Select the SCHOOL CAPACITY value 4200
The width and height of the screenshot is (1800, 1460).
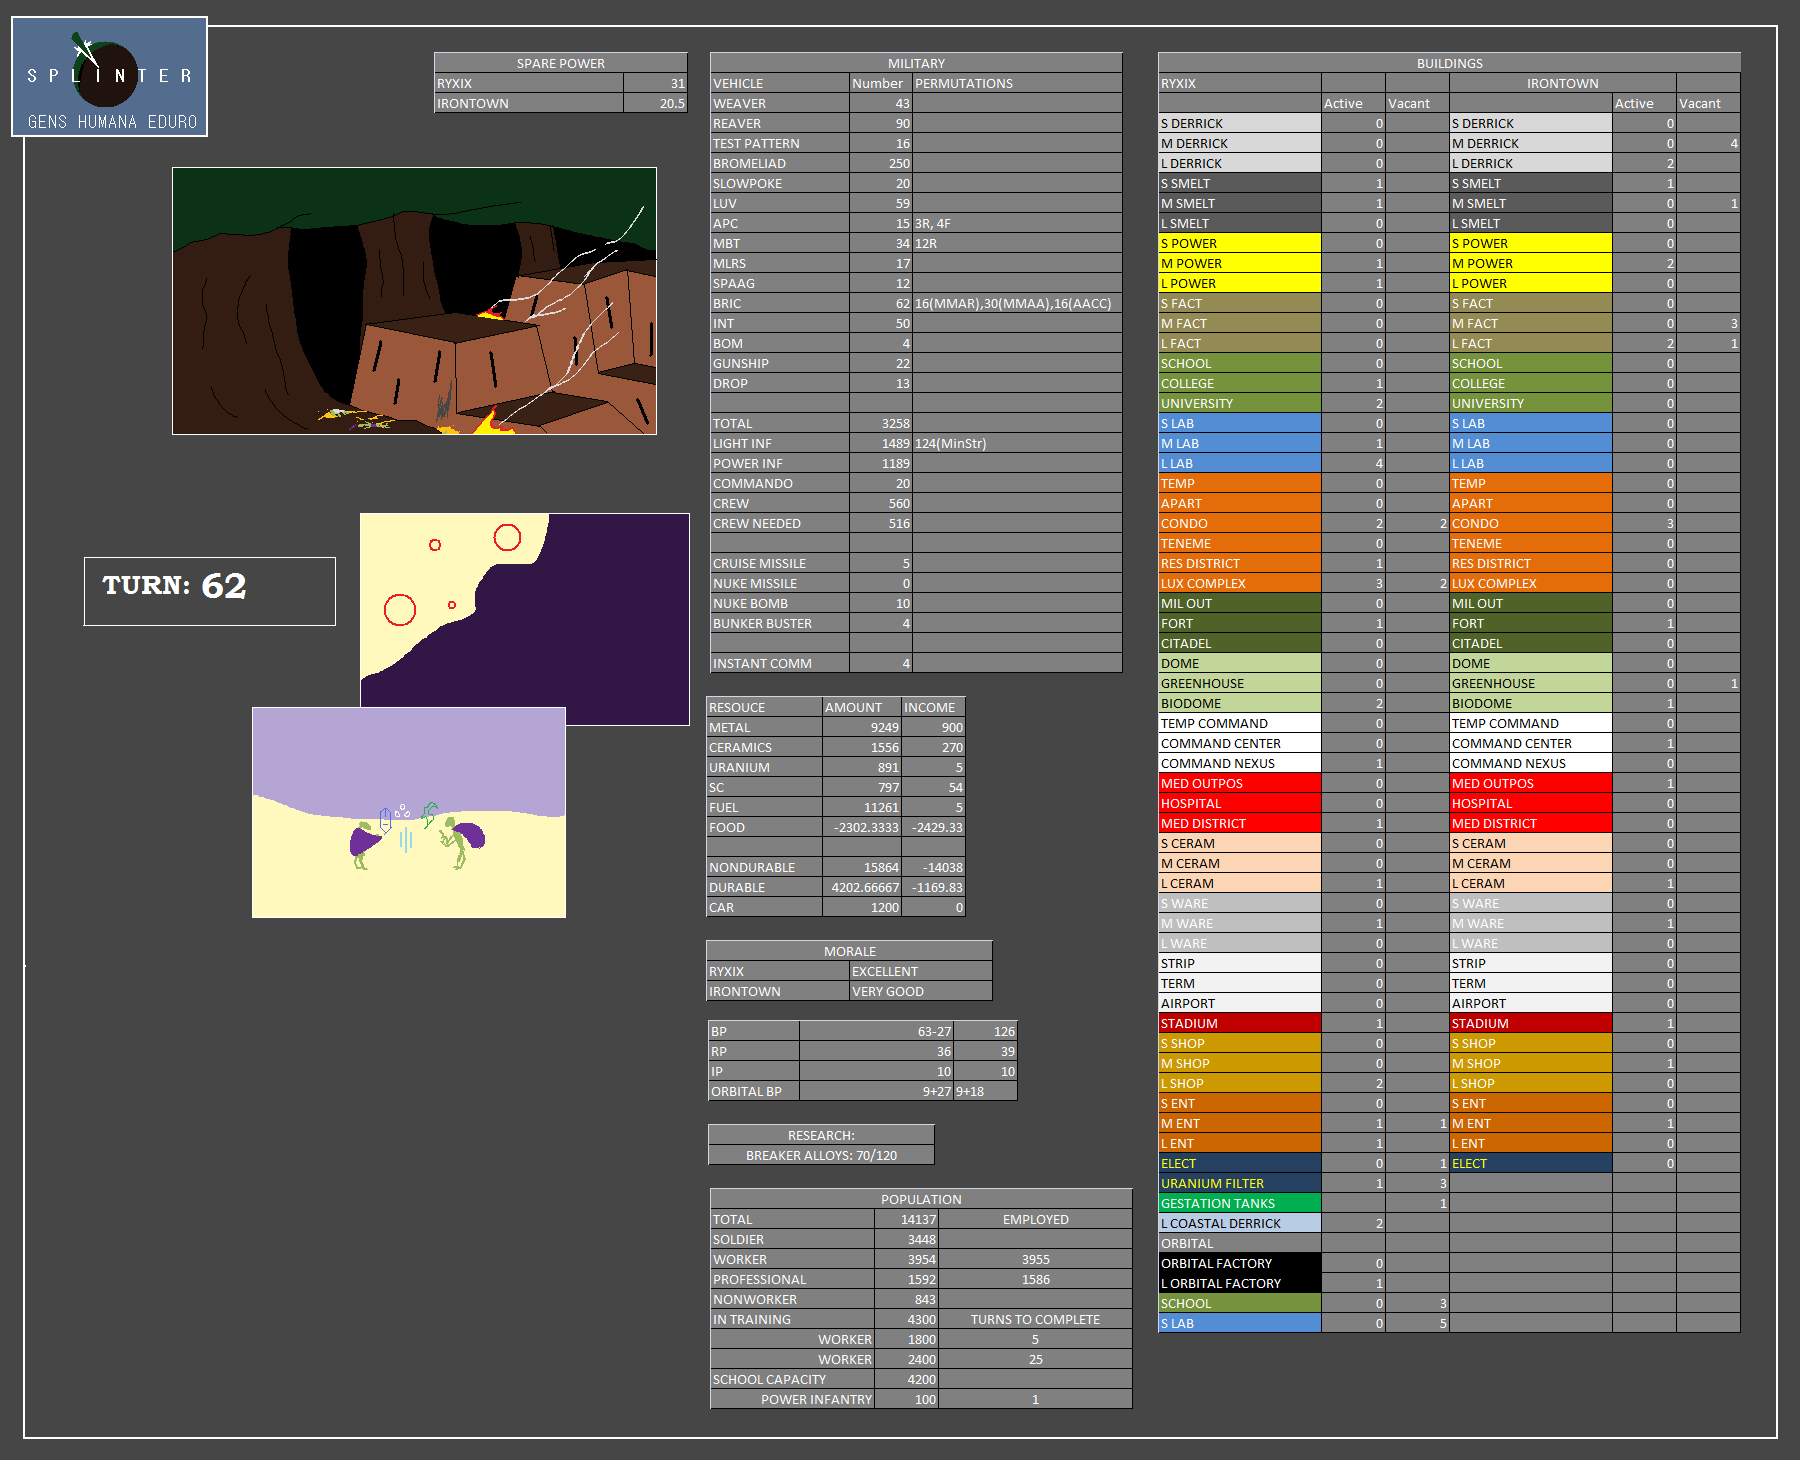pos(906,1379)
